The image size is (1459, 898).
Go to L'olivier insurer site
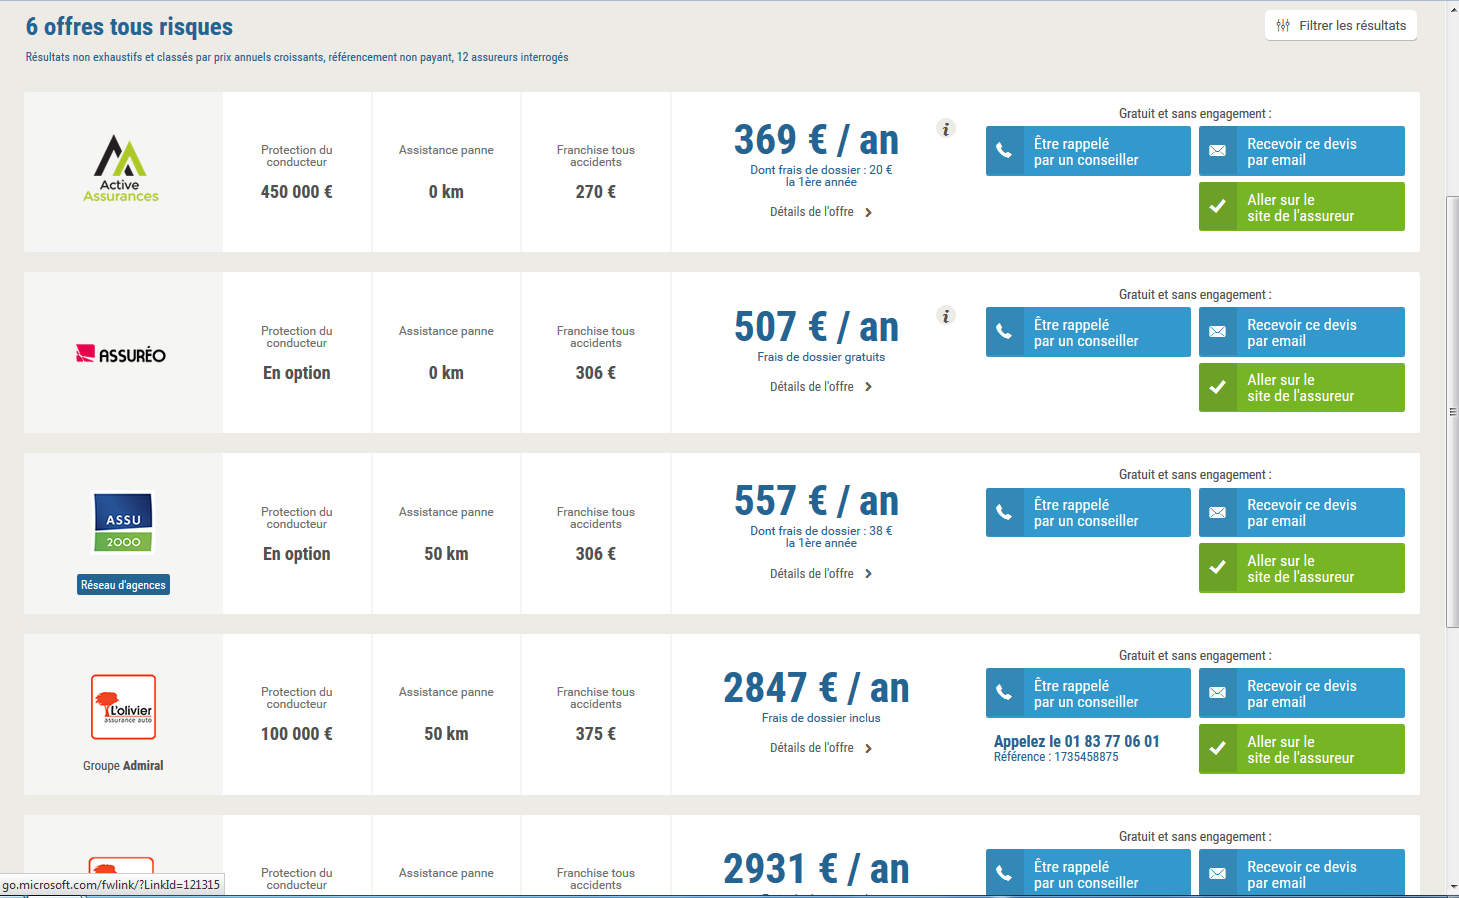coord(1302,749)
